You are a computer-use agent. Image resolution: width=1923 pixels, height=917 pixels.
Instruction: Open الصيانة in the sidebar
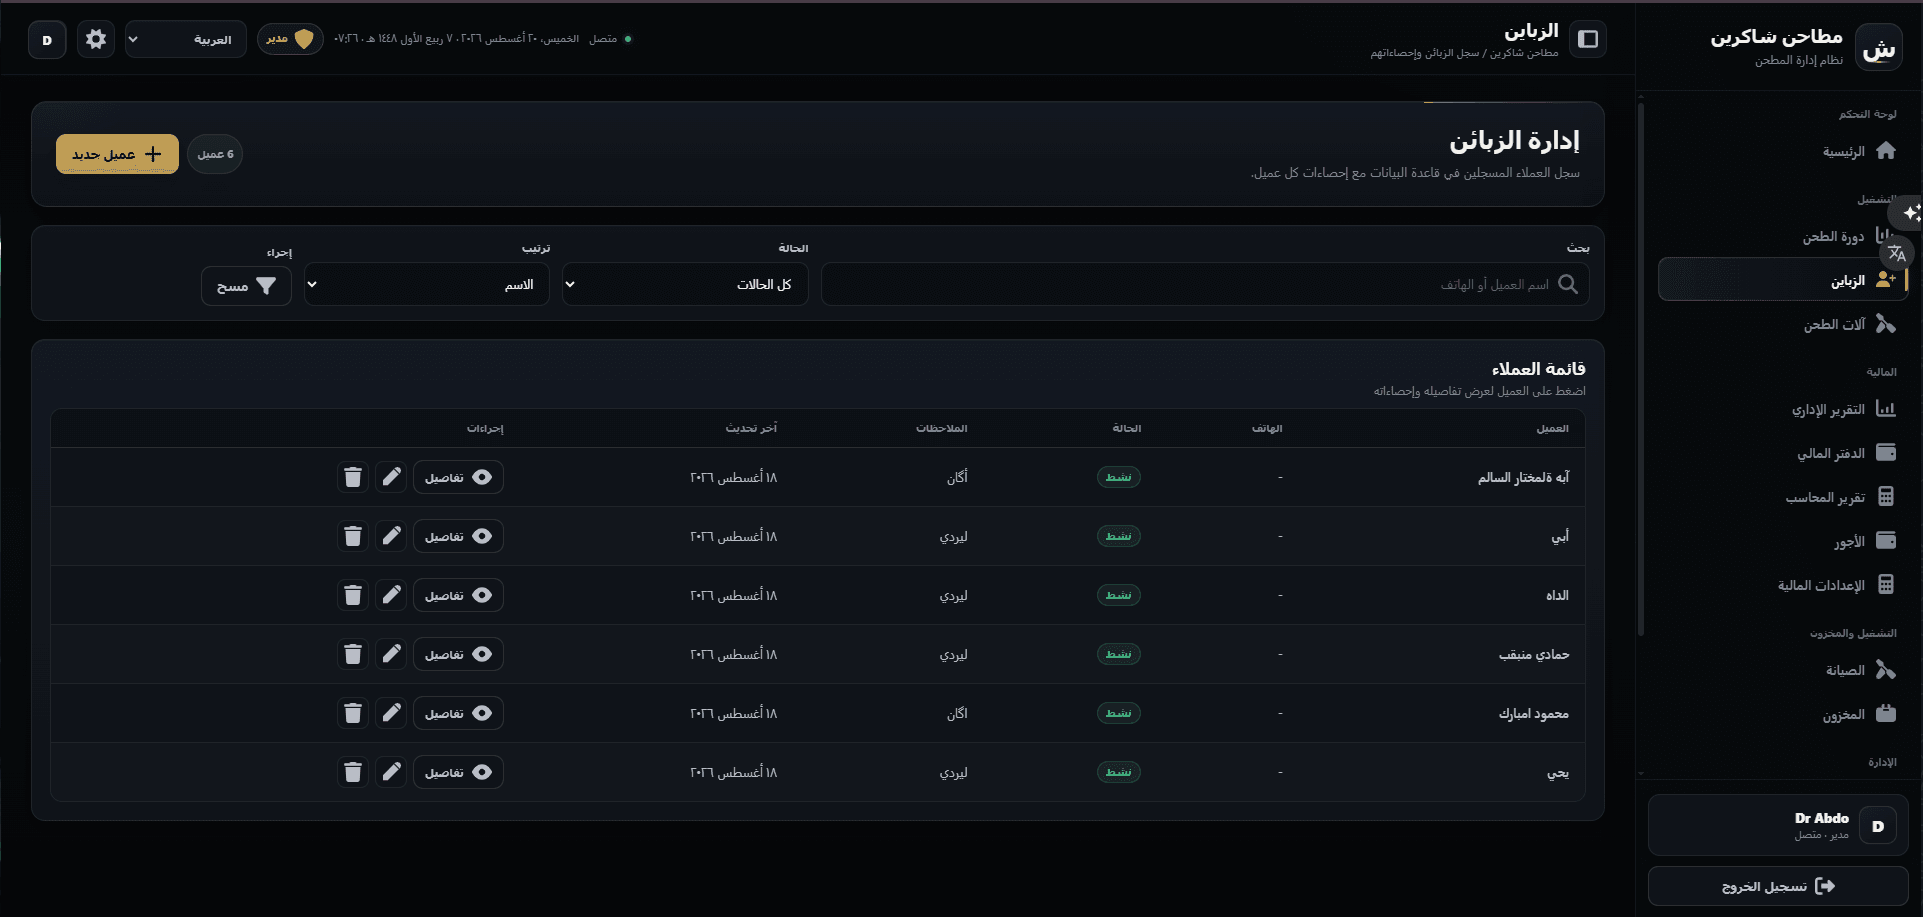tap(1783, 670)
